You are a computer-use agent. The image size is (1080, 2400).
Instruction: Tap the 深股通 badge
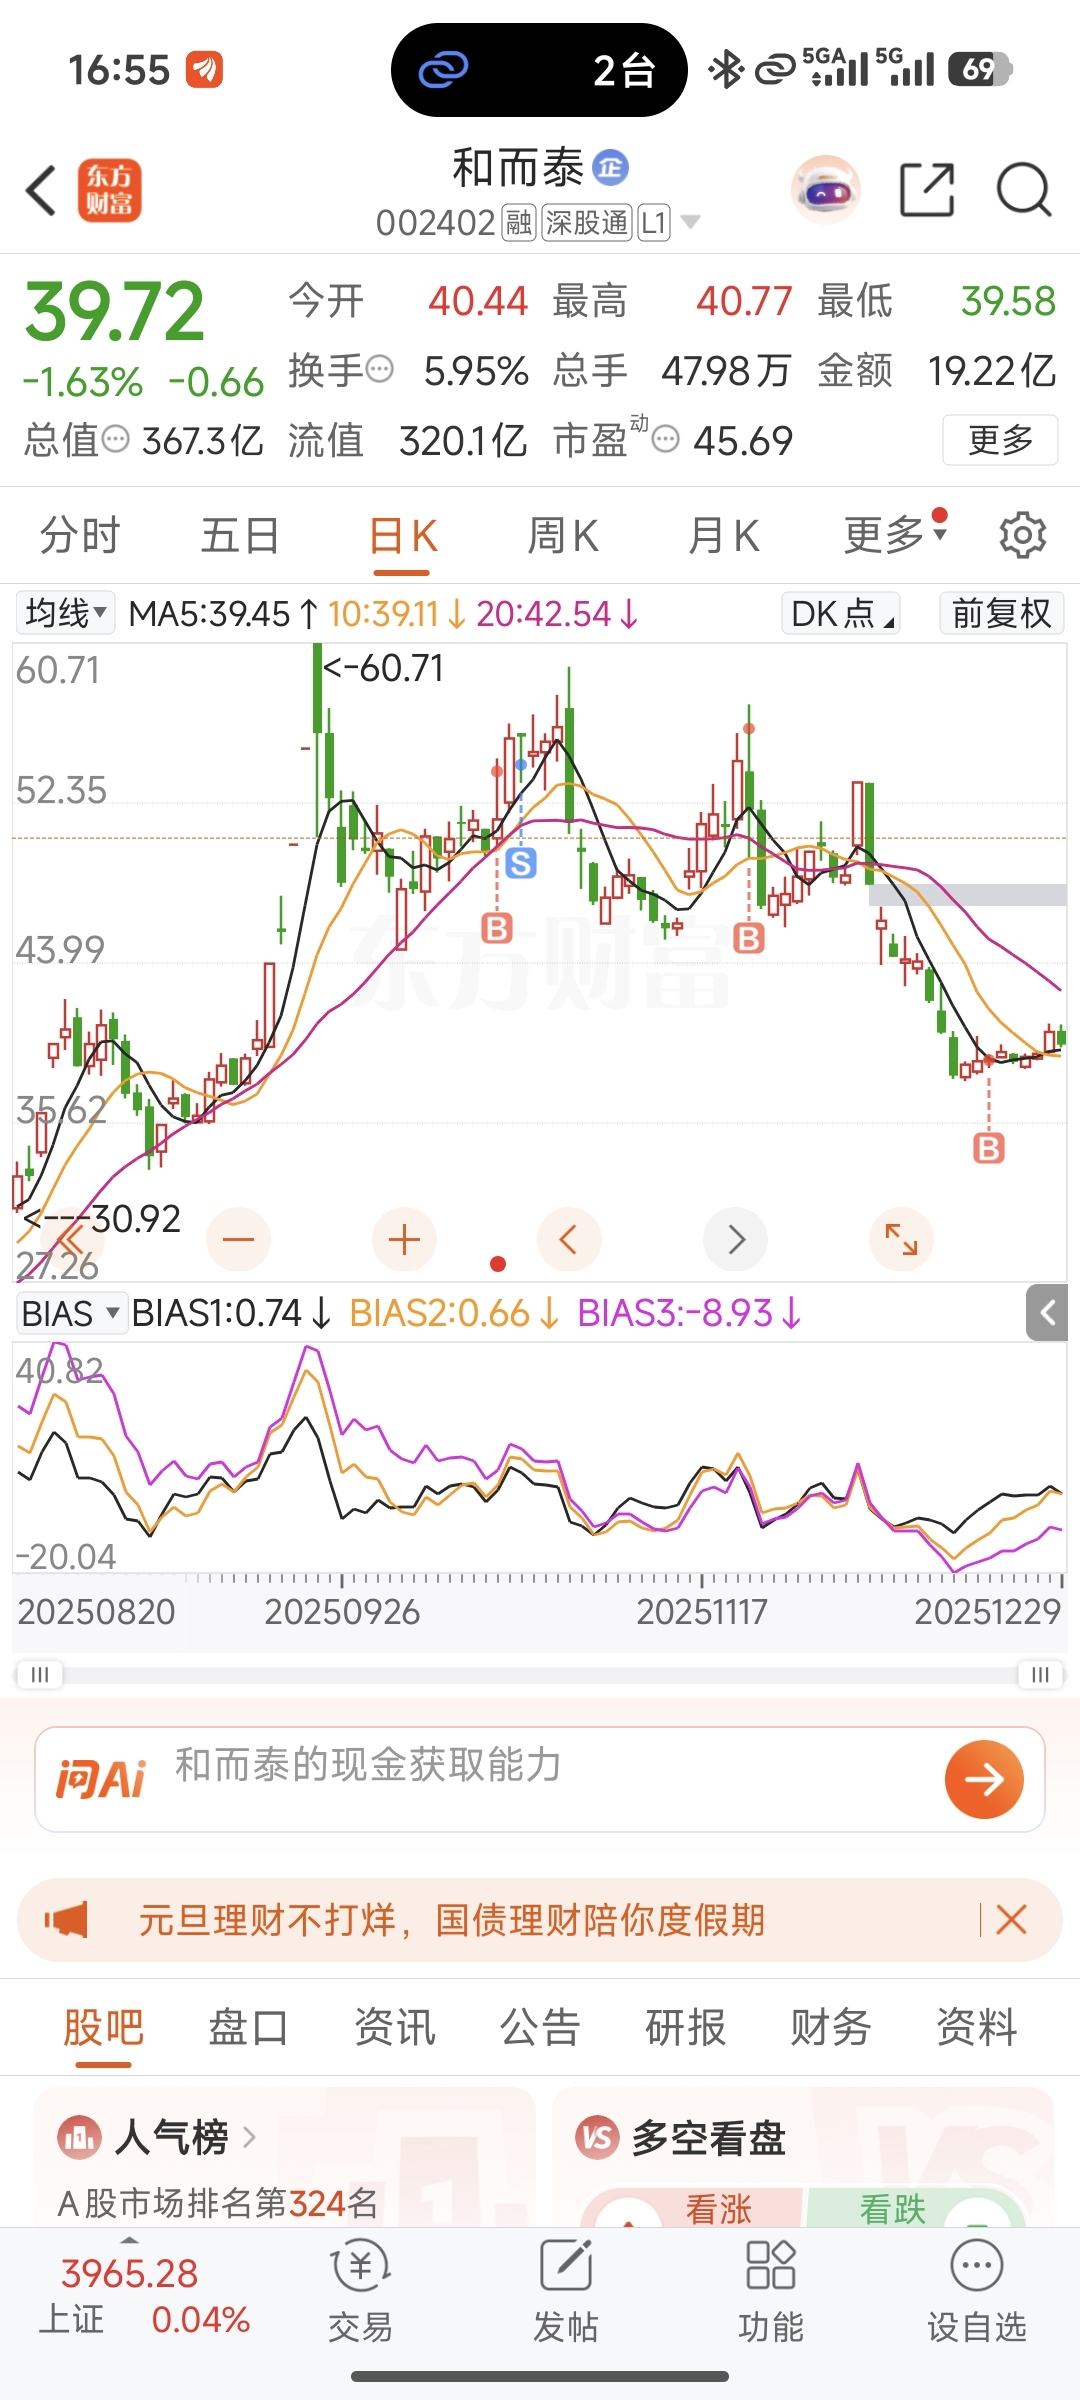coord(587,222)
